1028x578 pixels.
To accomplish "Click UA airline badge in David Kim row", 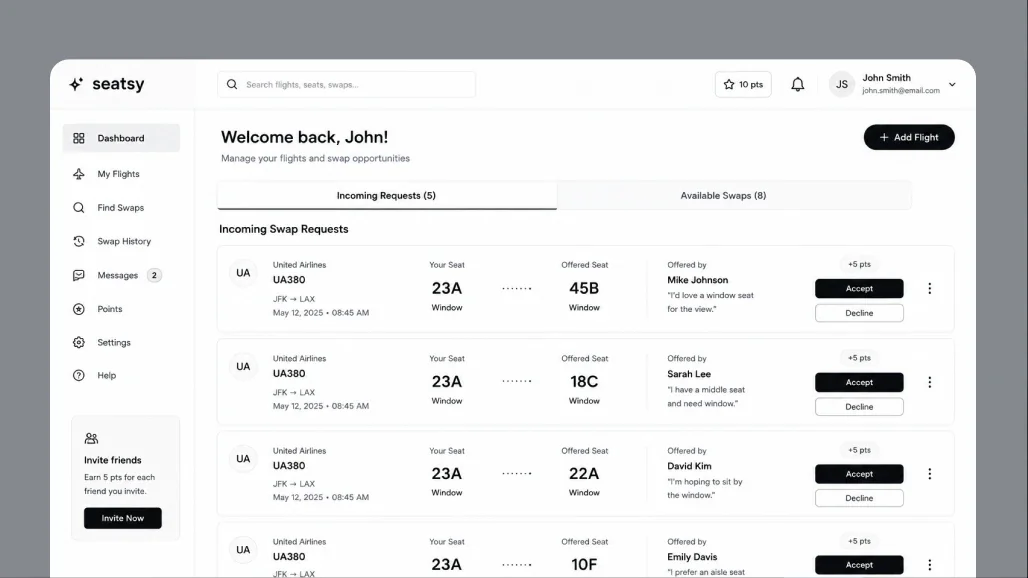I will [x=243, y=459].
